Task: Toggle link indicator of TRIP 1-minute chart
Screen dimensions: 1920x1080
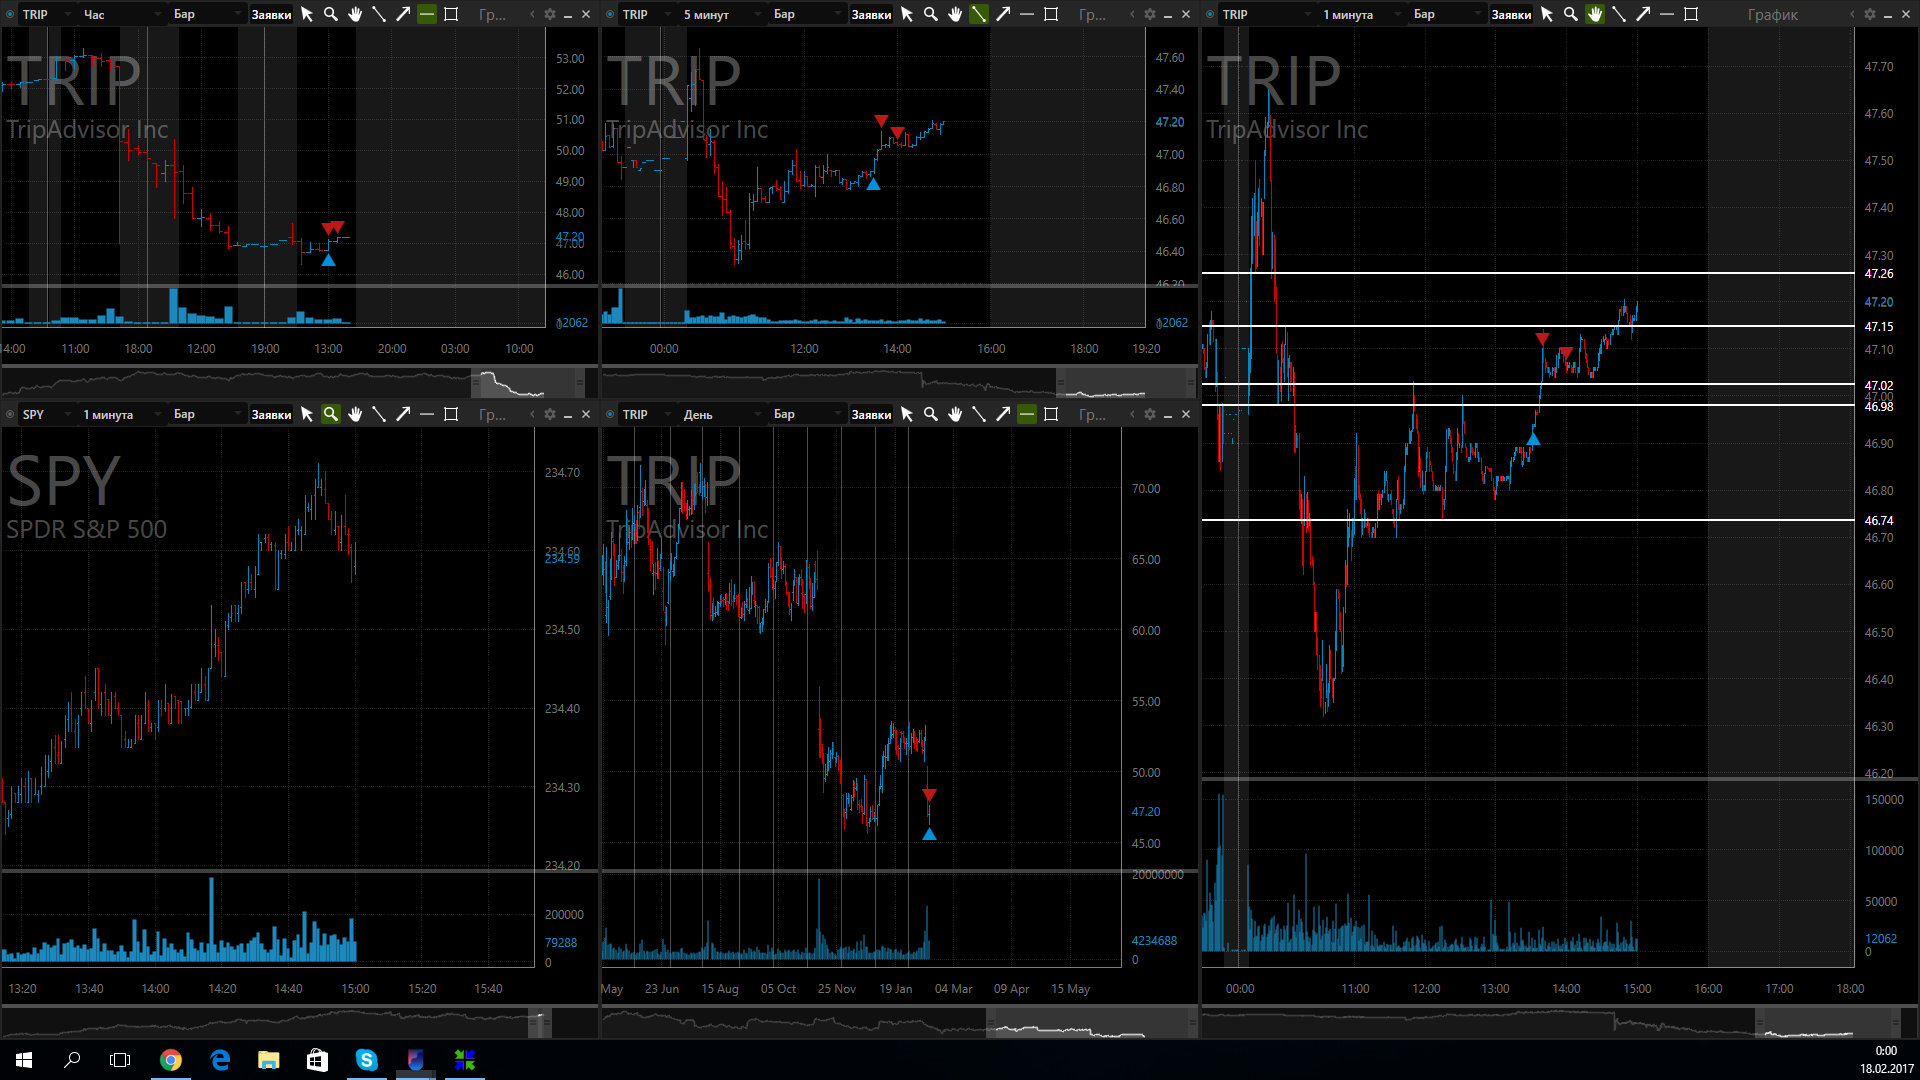Action: pos(1210,14)
